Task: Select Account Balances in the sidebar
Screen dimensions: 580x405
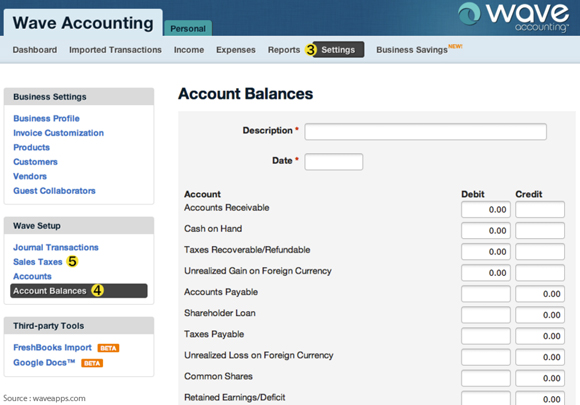Action: click(79, 291)
